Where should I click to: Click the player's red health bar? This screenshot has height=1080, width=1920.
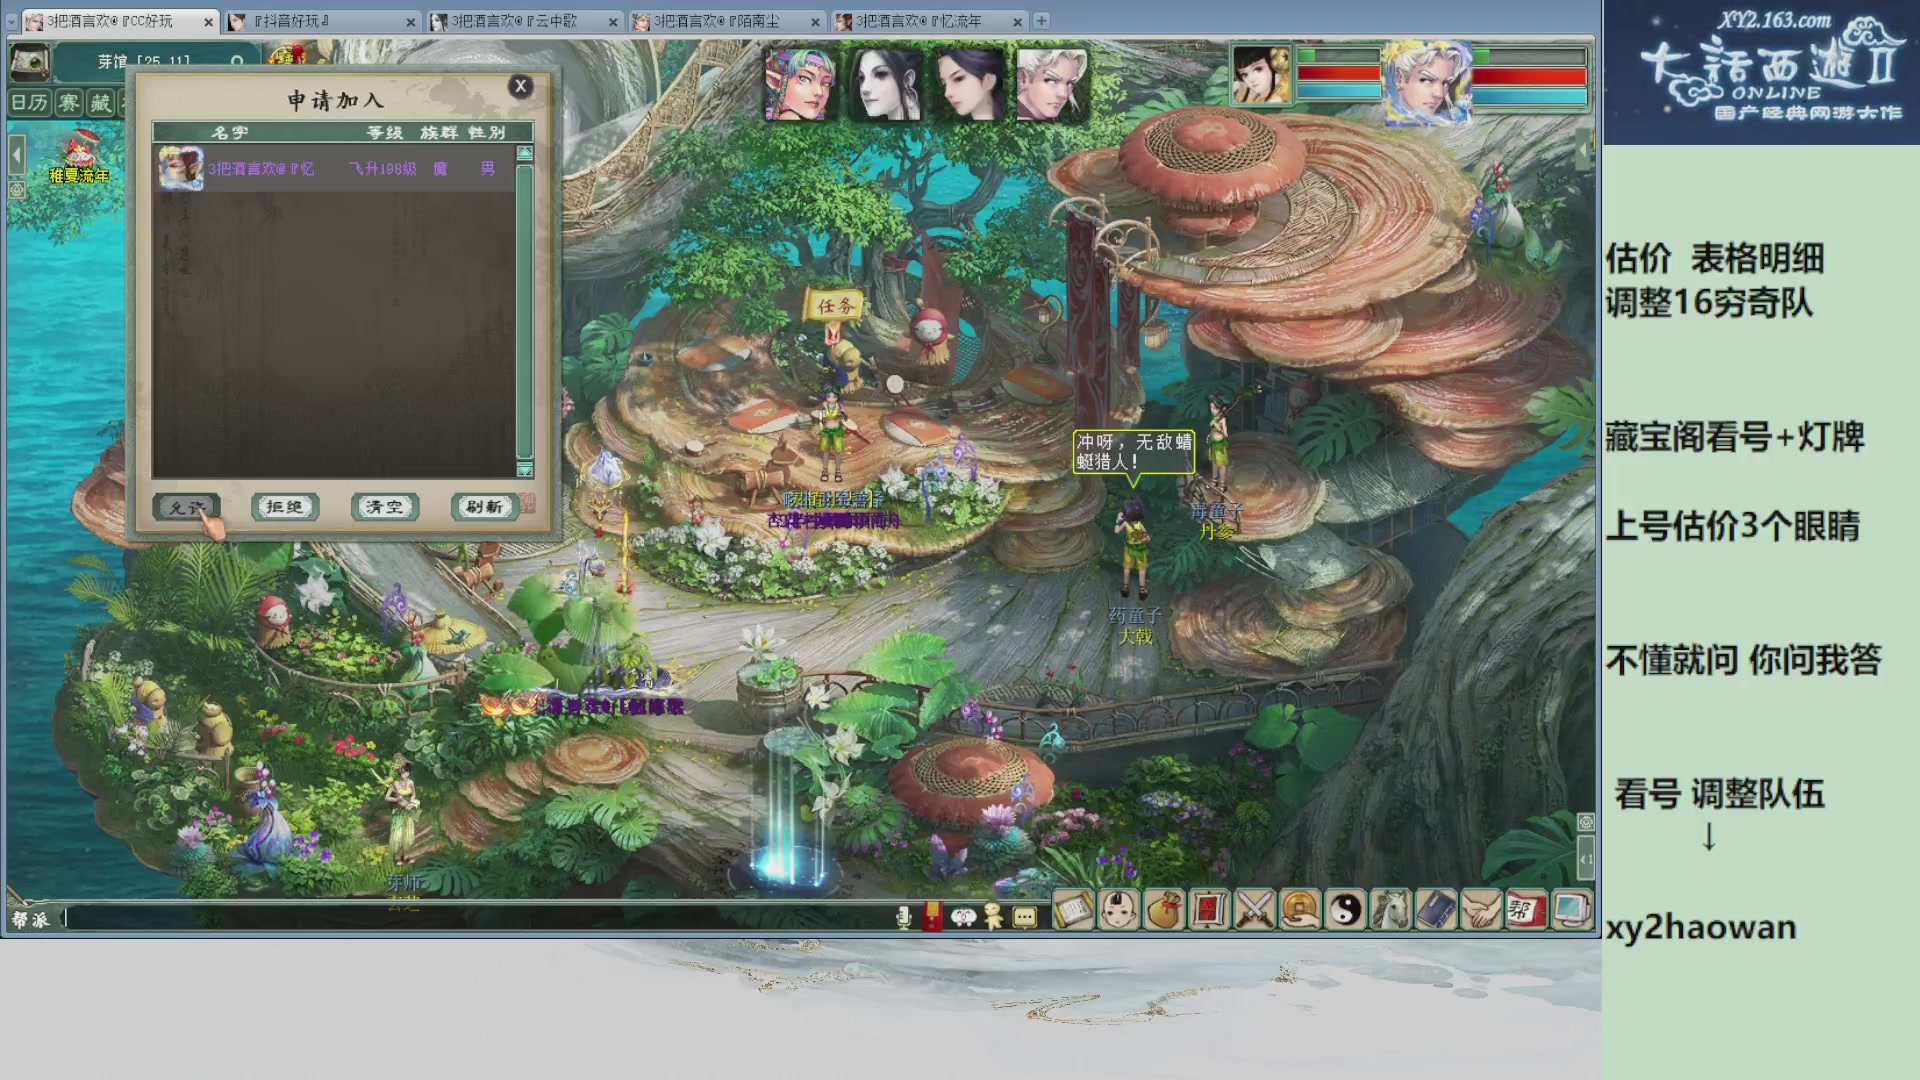(x=1529, y=76)
